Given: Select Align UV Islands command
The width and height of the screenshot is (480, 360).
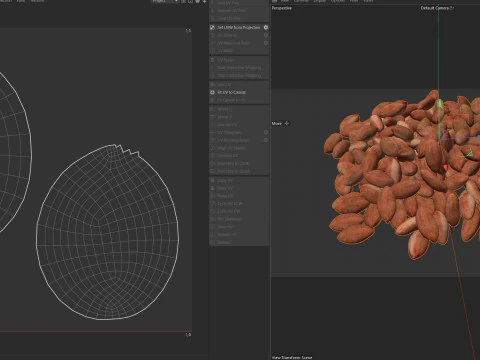Looking at the screenshot, I should click(231, 148).
